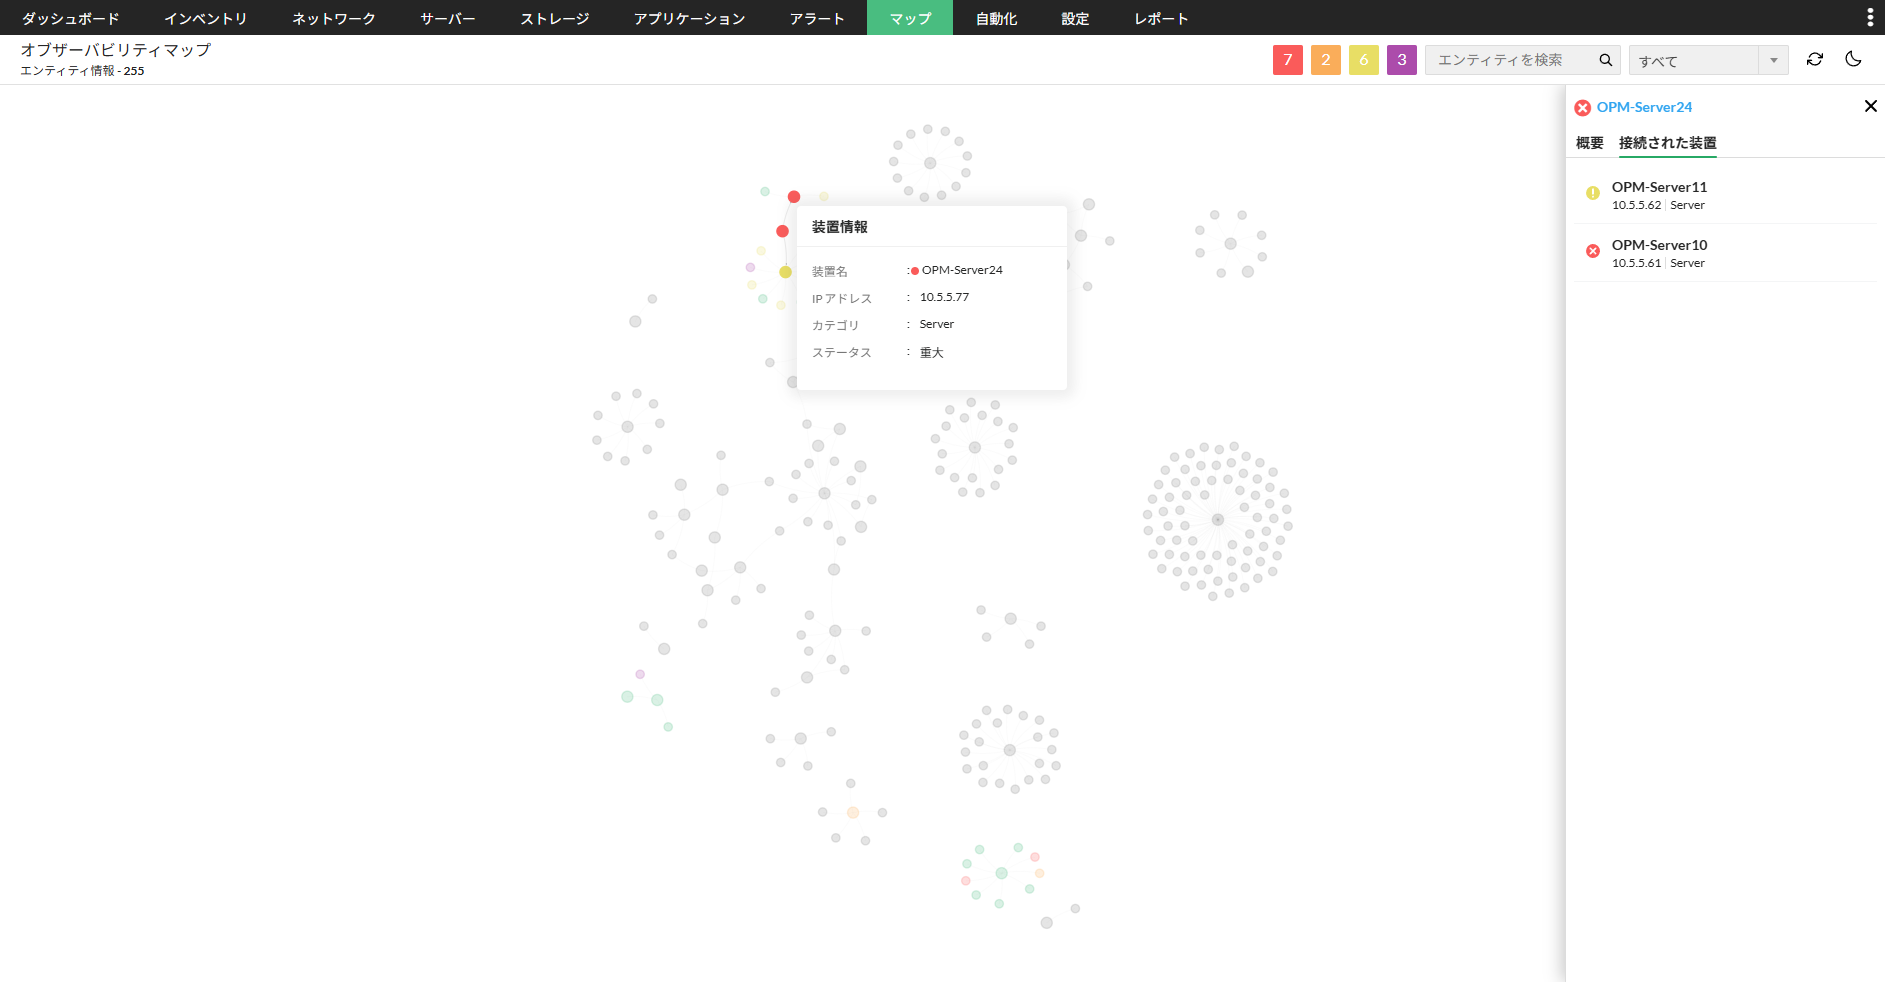
Task: Open the ストレージ menu
Action: click(555, 18)
